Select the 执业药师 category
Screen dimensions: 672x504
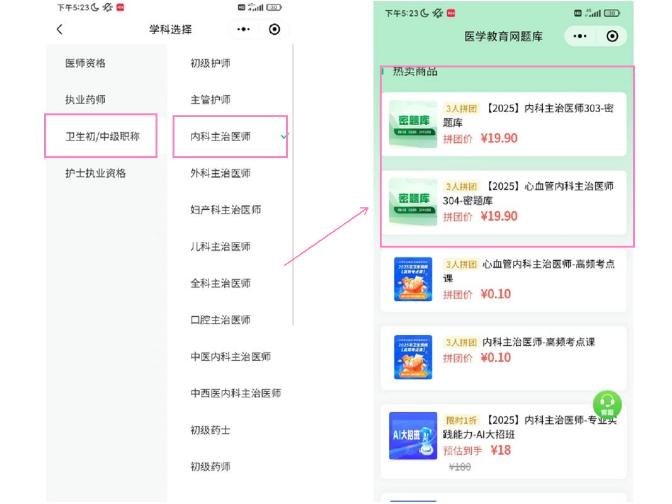tap(85, 100)
